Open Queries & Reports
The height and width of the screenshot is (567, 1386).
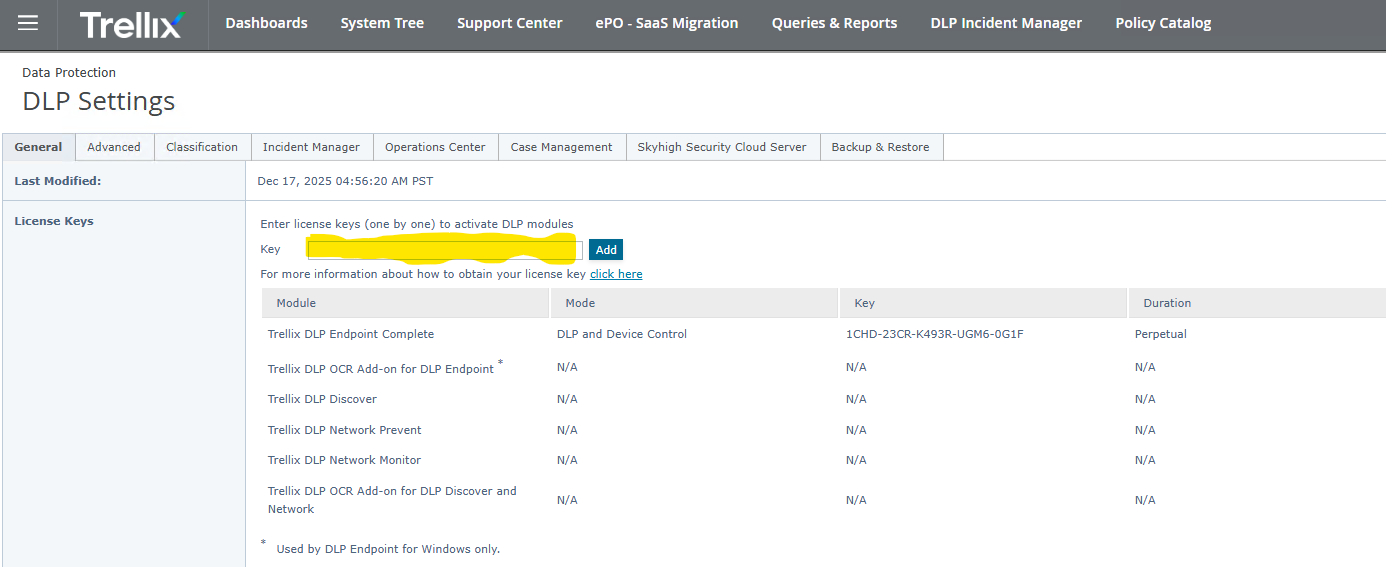pyautogui.click(x=834, y=23)
